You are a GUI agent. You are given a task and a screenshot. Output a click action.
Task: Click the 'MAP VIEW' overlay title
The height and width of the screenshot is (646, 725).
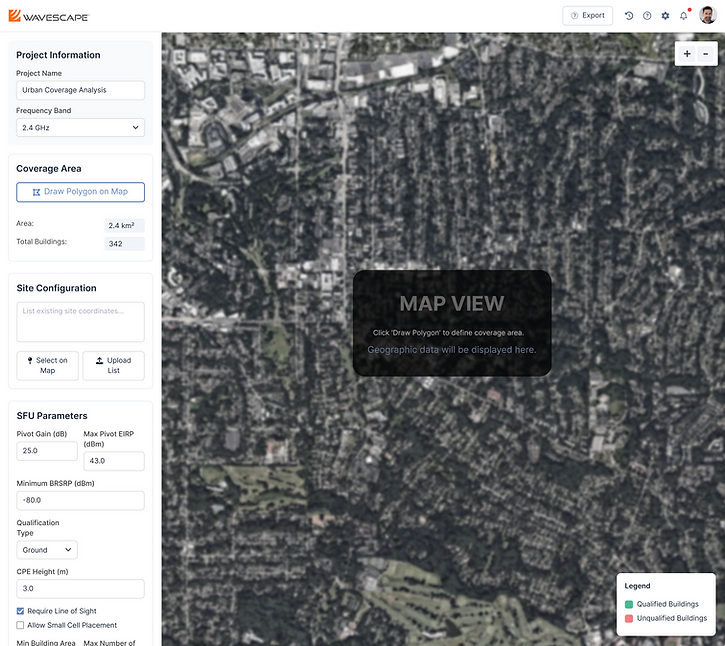452,304
